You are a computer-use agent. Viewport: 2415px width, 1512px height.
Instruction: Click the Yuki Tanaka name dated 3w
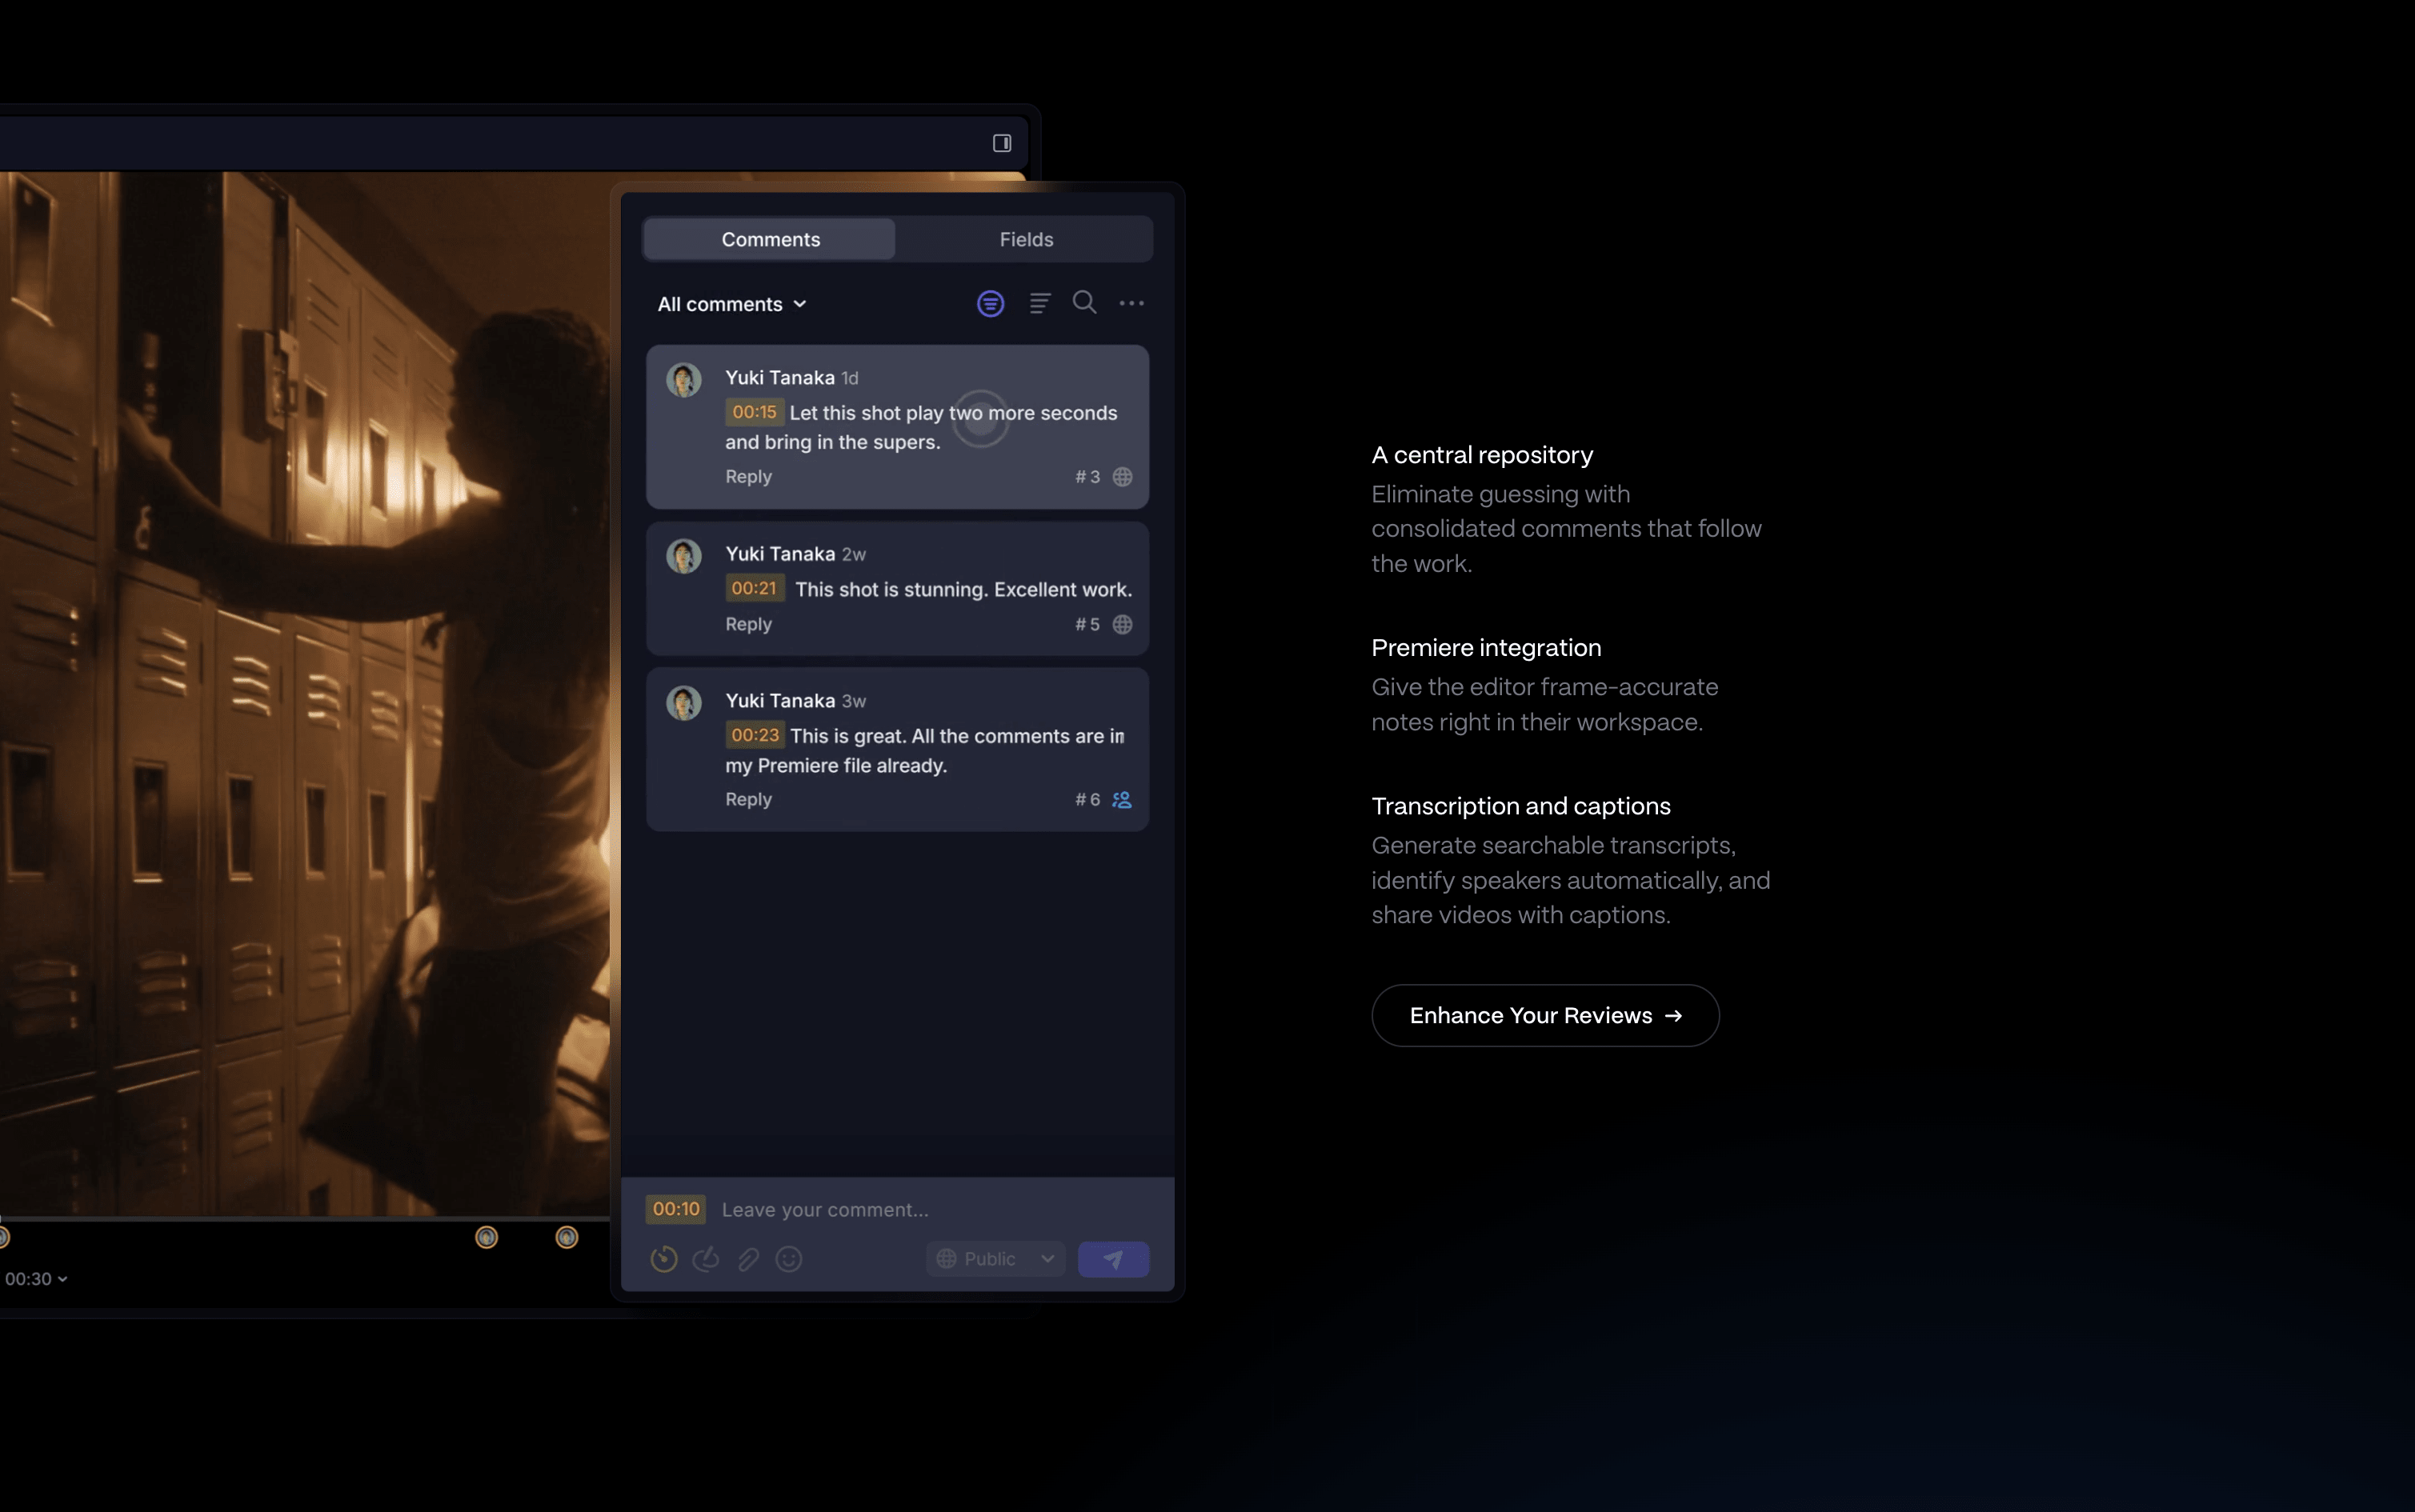(779, 701)
